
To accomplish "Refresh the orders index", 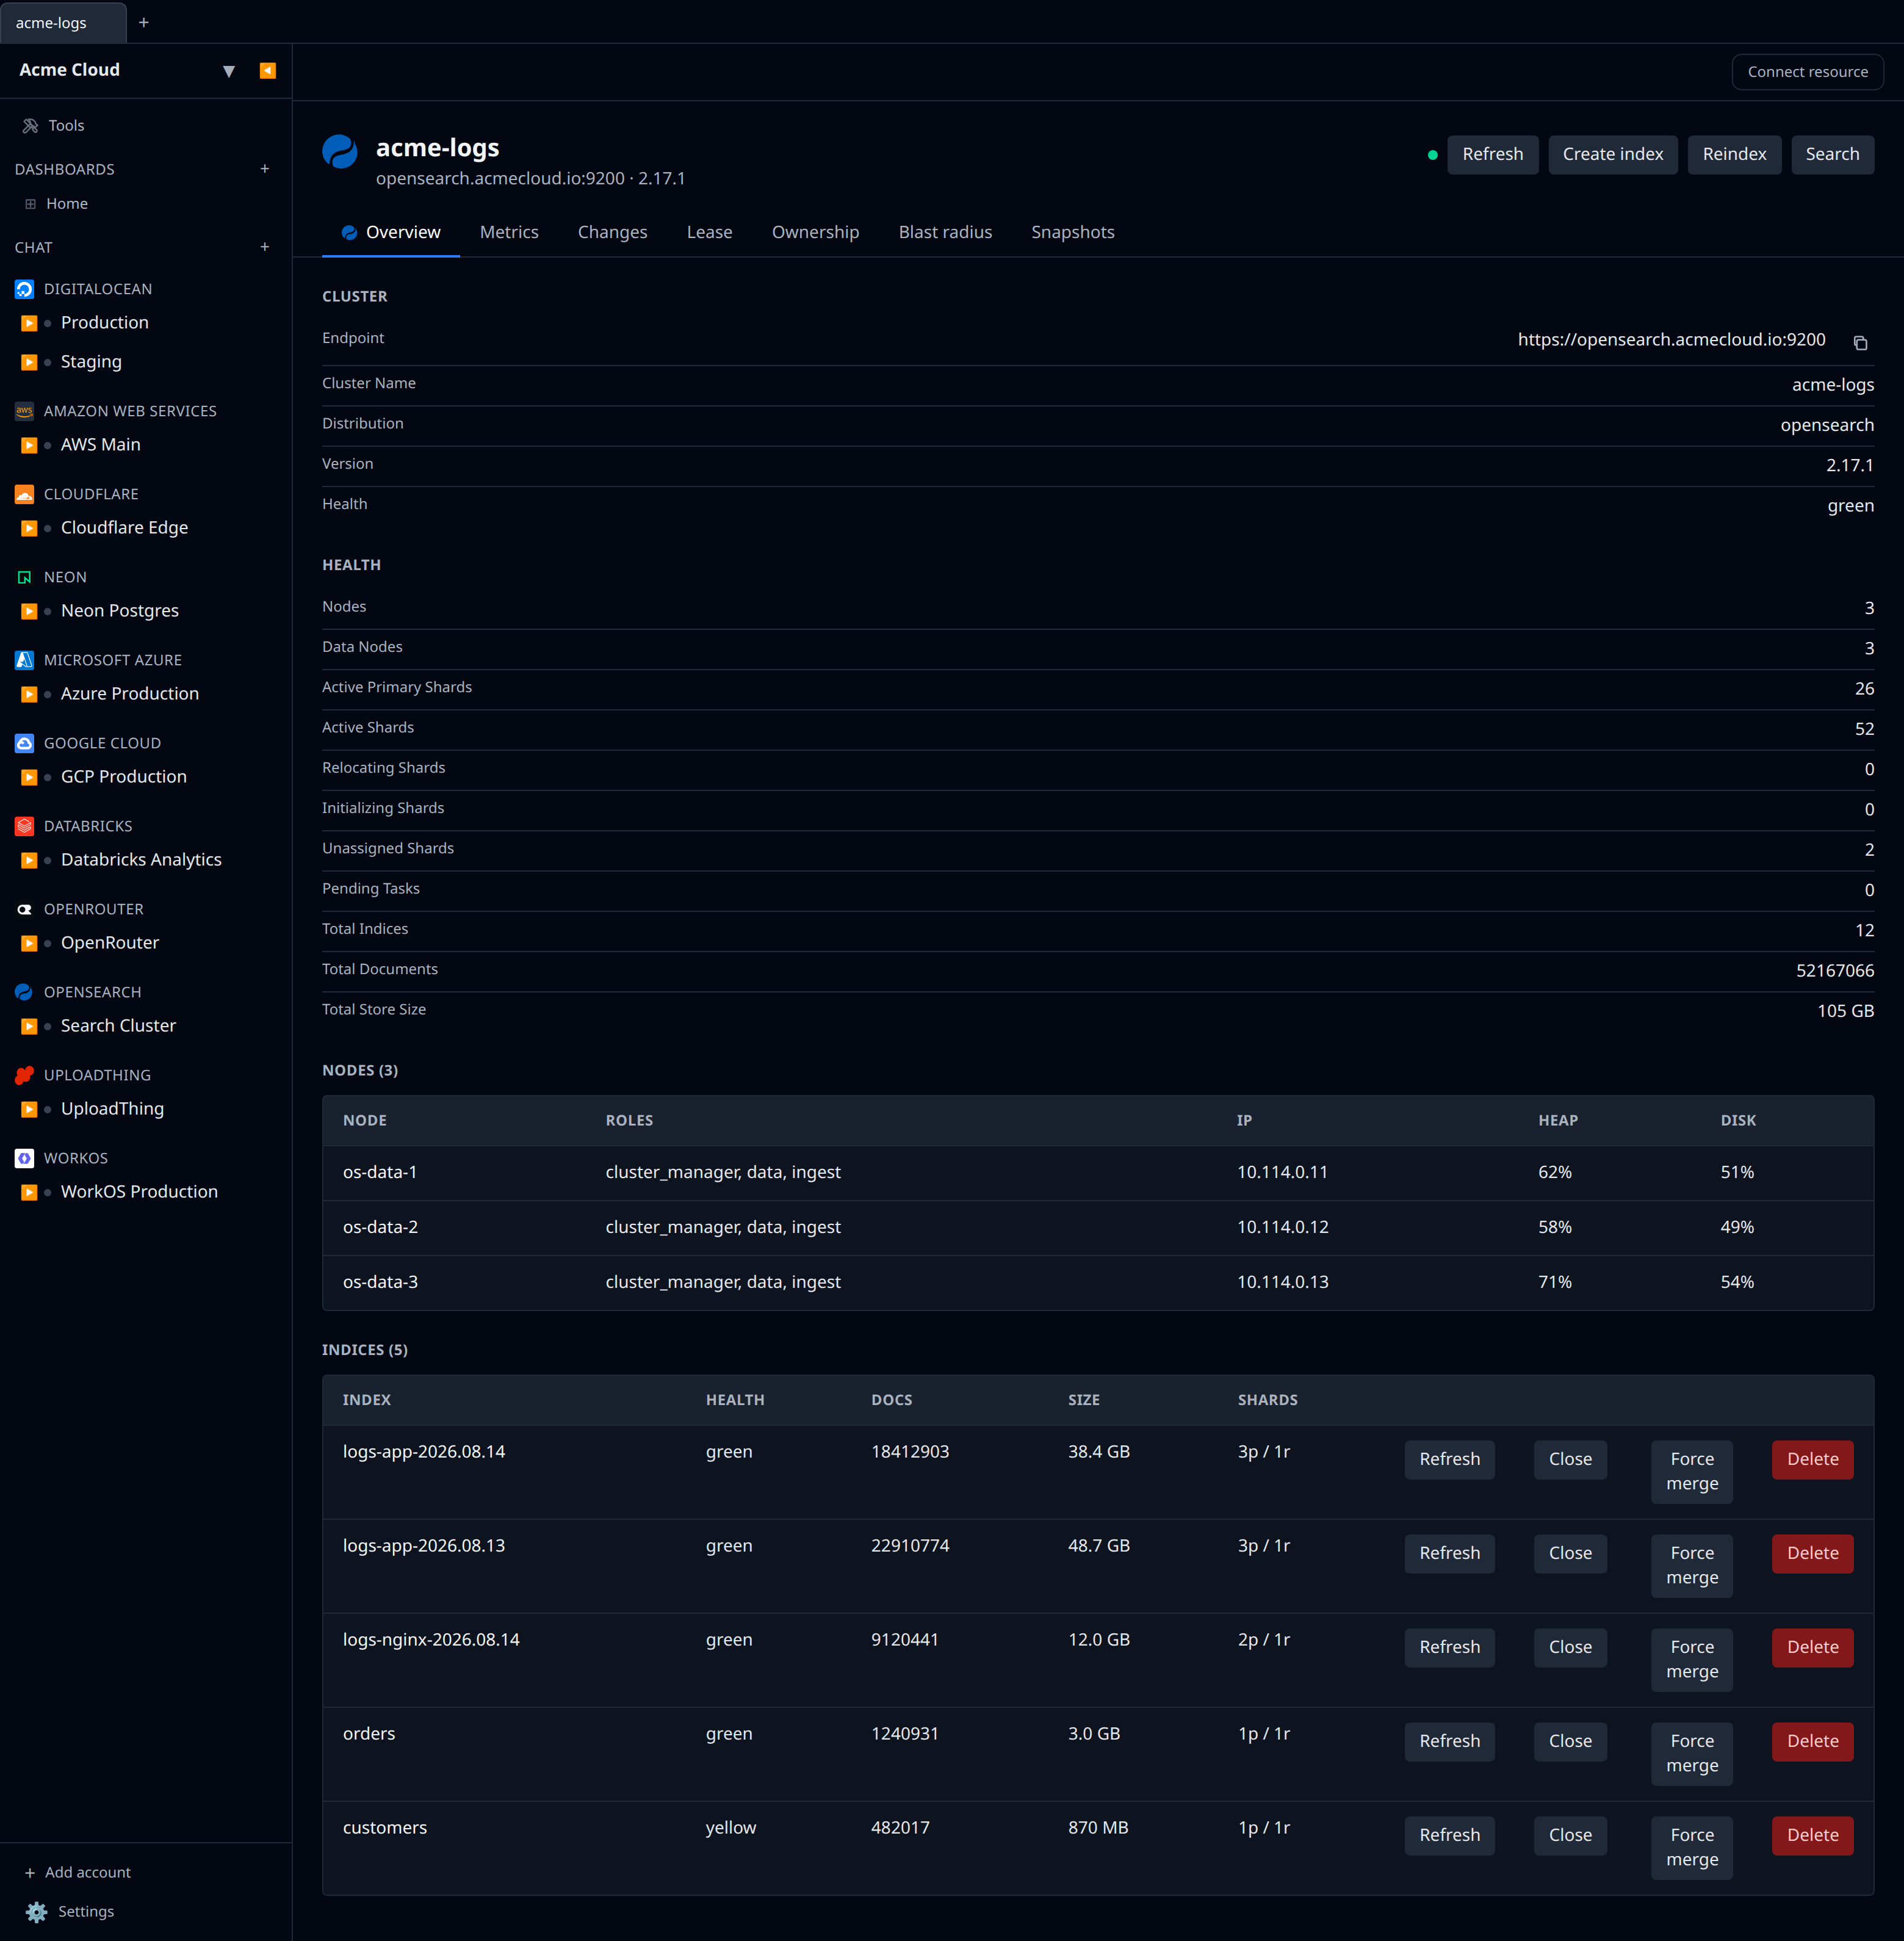I will 1449,1741.
